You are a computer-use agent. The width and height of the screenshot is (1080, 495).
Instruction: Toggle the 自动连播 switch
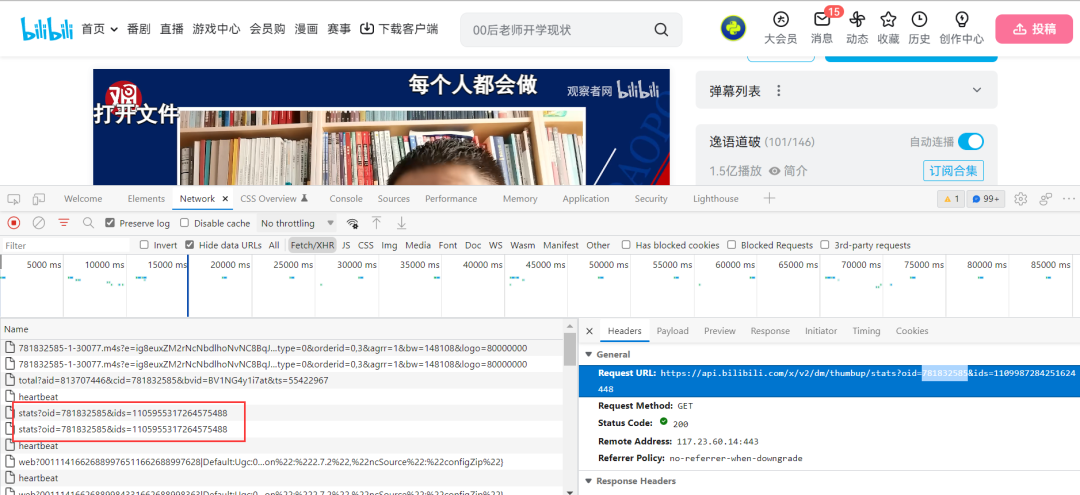[x=971, y=142]
